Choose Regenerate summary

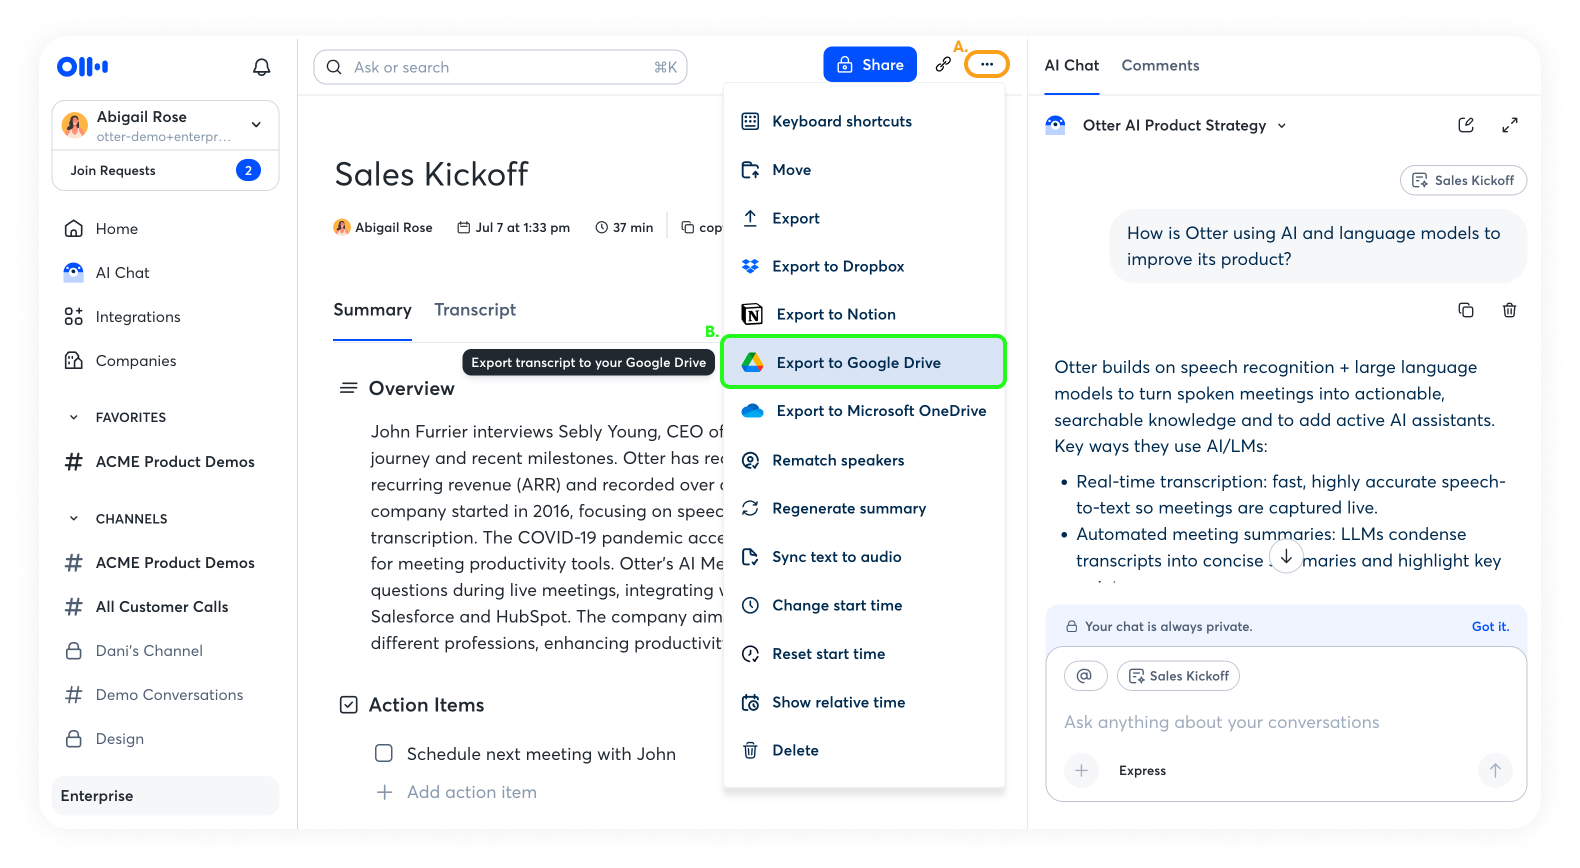[x=864, y=508]
